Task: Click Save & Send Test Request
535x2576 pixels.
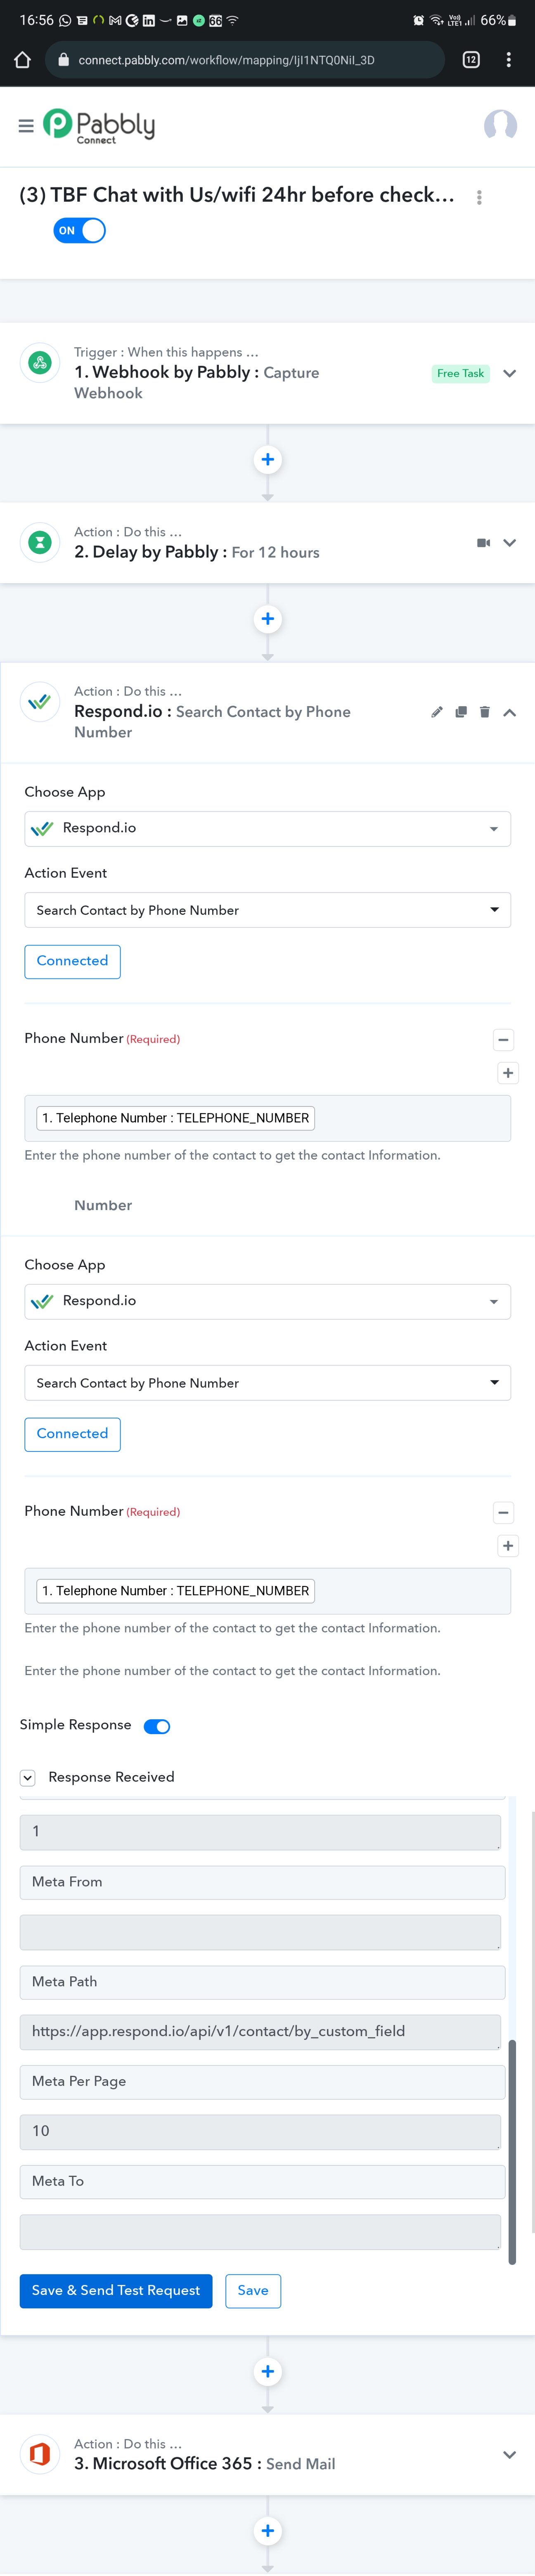Action: [116, 2290]
